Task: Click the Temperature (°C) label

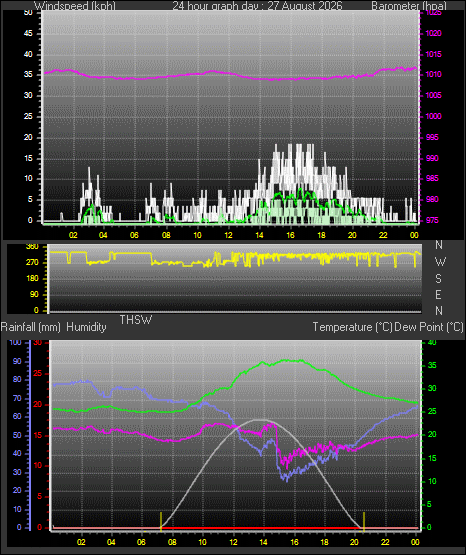Action: click(x=352, y=327)
